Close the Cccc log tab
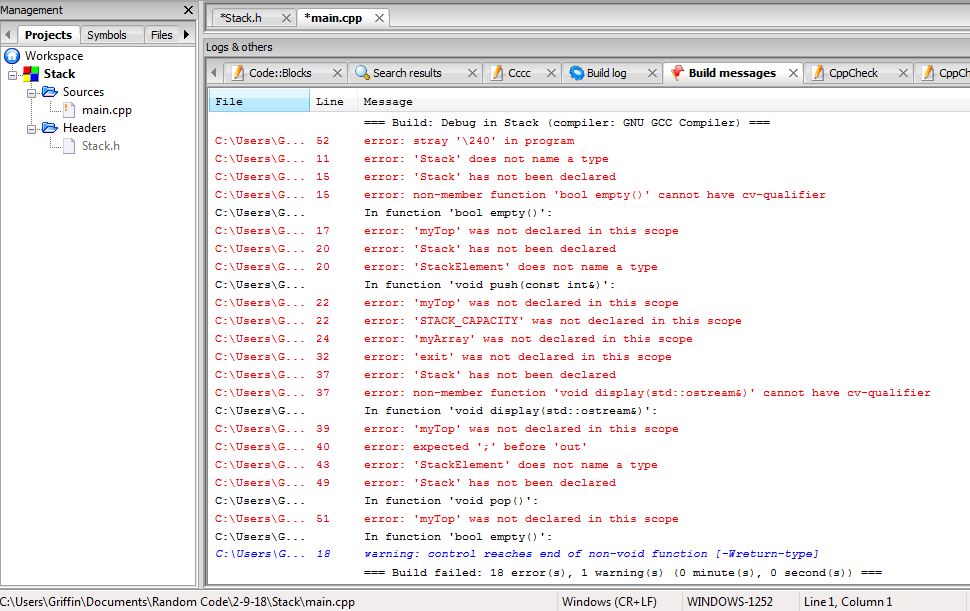970x611 pixels. (x=551, y=73)
